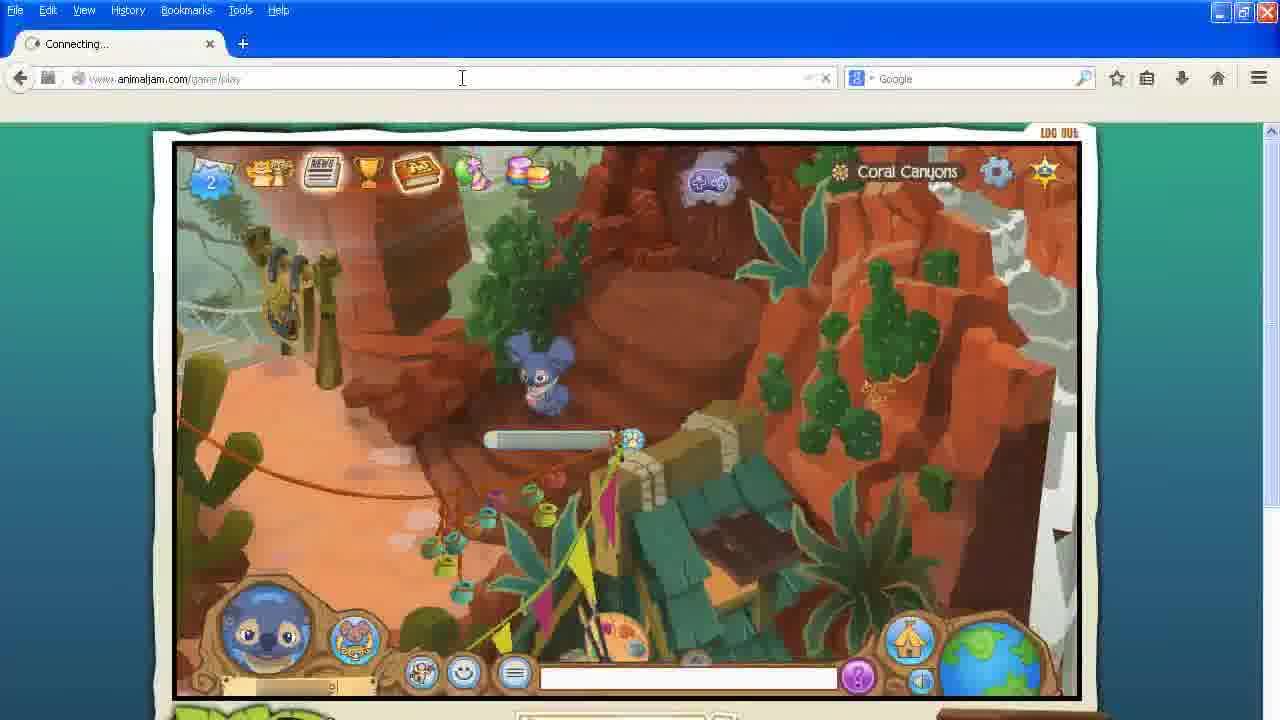Click the purple question mark button
This screenshot has width=1280, height=720.
pos(858,677)
